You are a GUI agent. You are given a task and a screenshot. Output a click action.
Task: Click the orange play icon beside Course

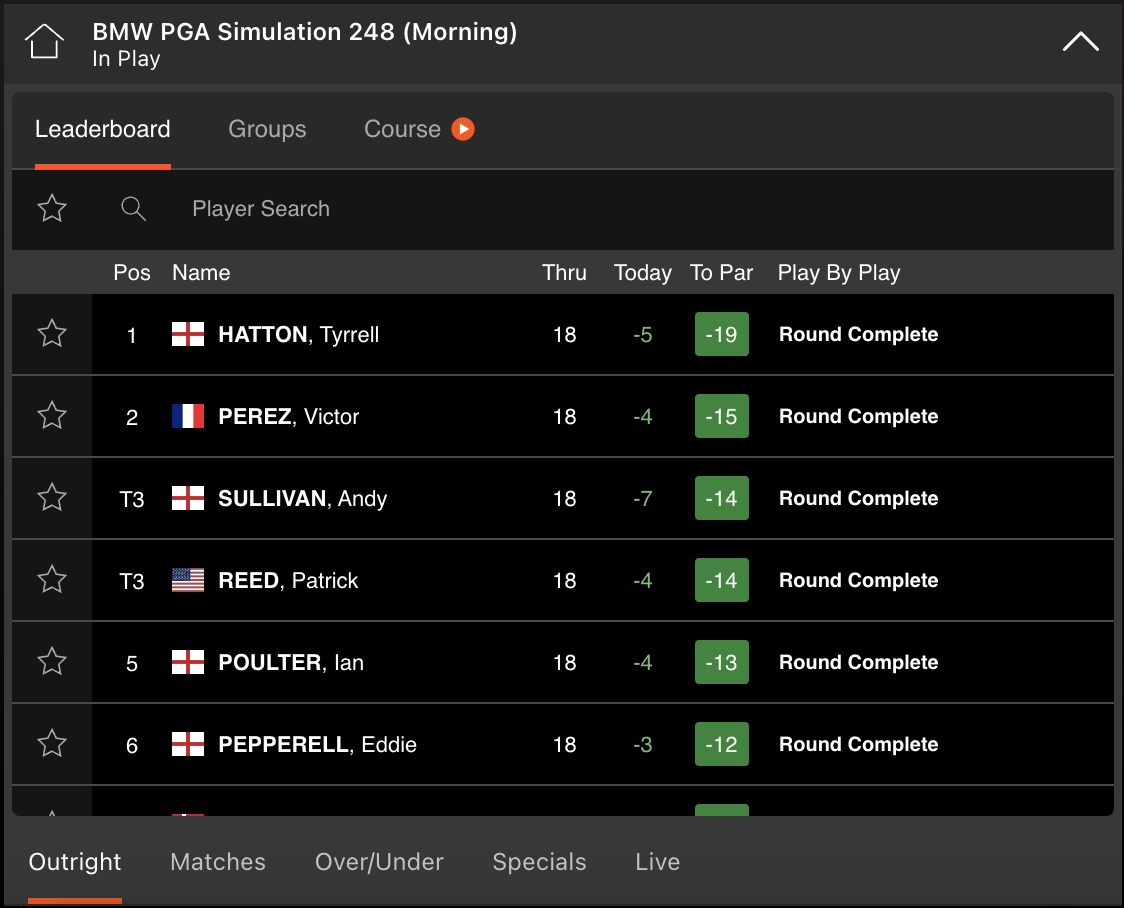pyautogui.click(x=462, y=129)
